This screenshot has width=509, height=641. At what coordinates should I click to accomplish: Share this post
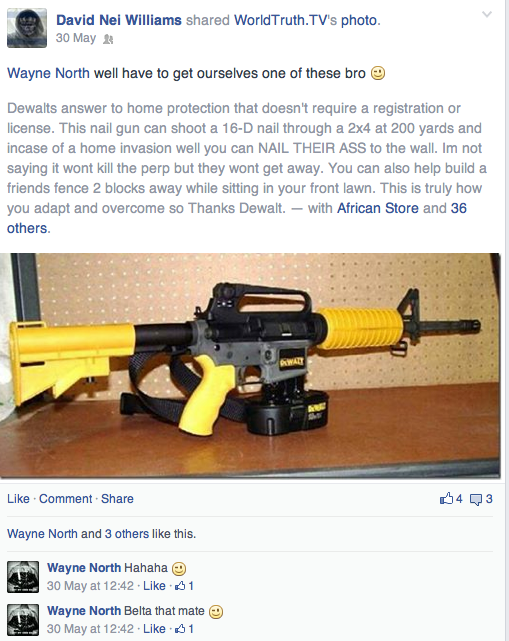pyautogui.click(x=117, y=499)
